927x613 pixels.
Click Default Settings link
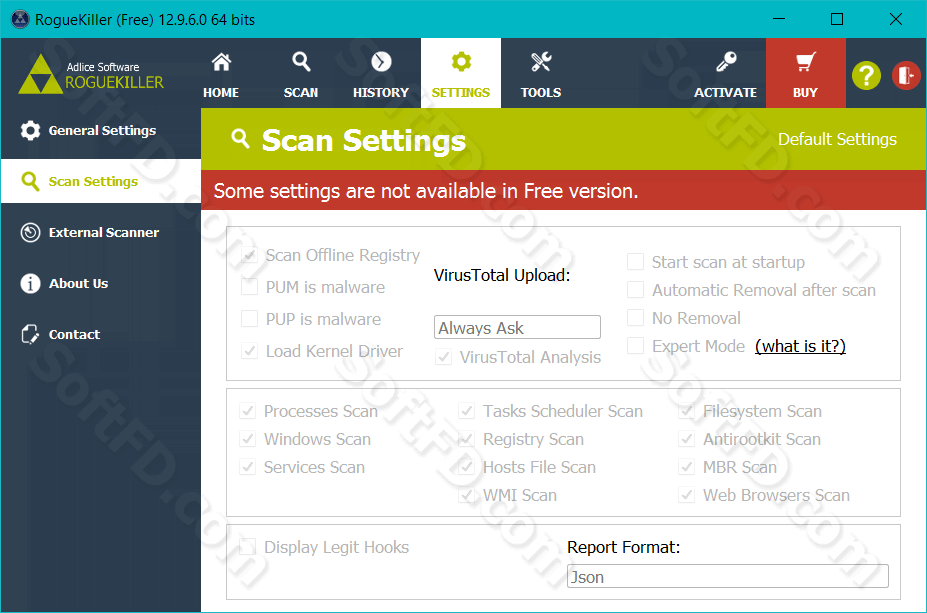point(837,140)
